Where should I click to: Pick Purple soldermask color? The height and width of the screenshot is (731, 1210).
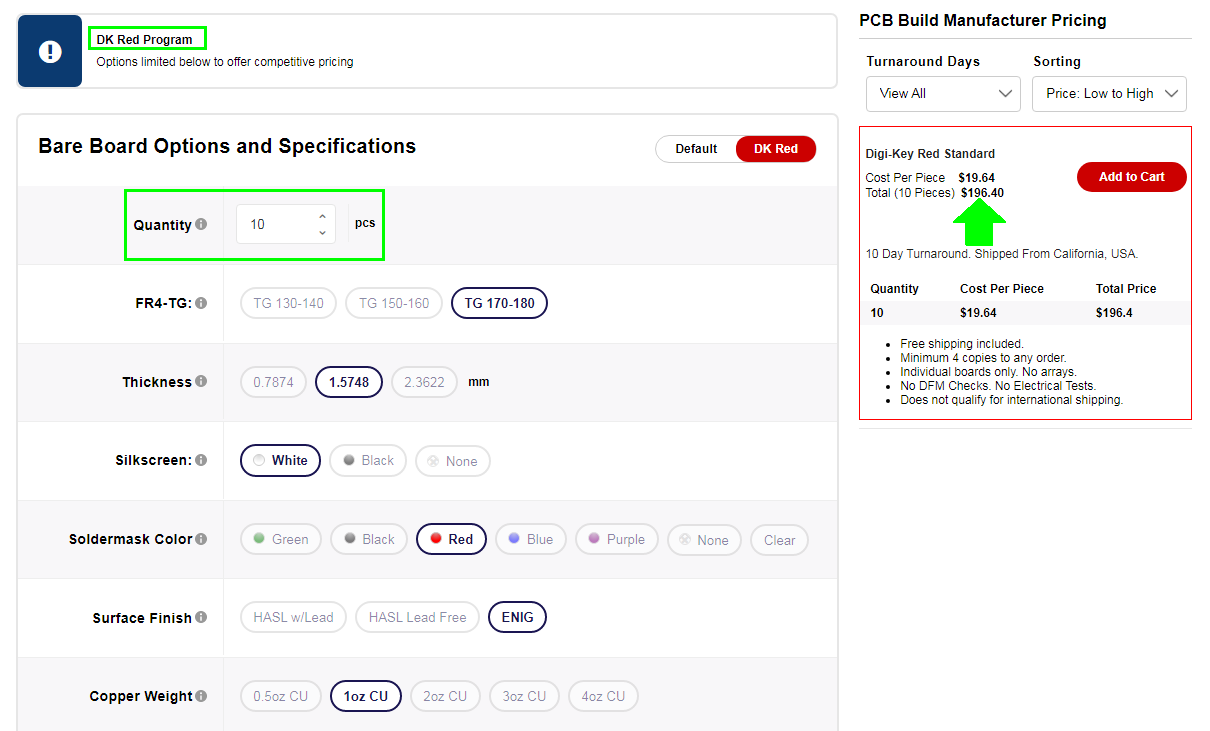coord(616,539)
